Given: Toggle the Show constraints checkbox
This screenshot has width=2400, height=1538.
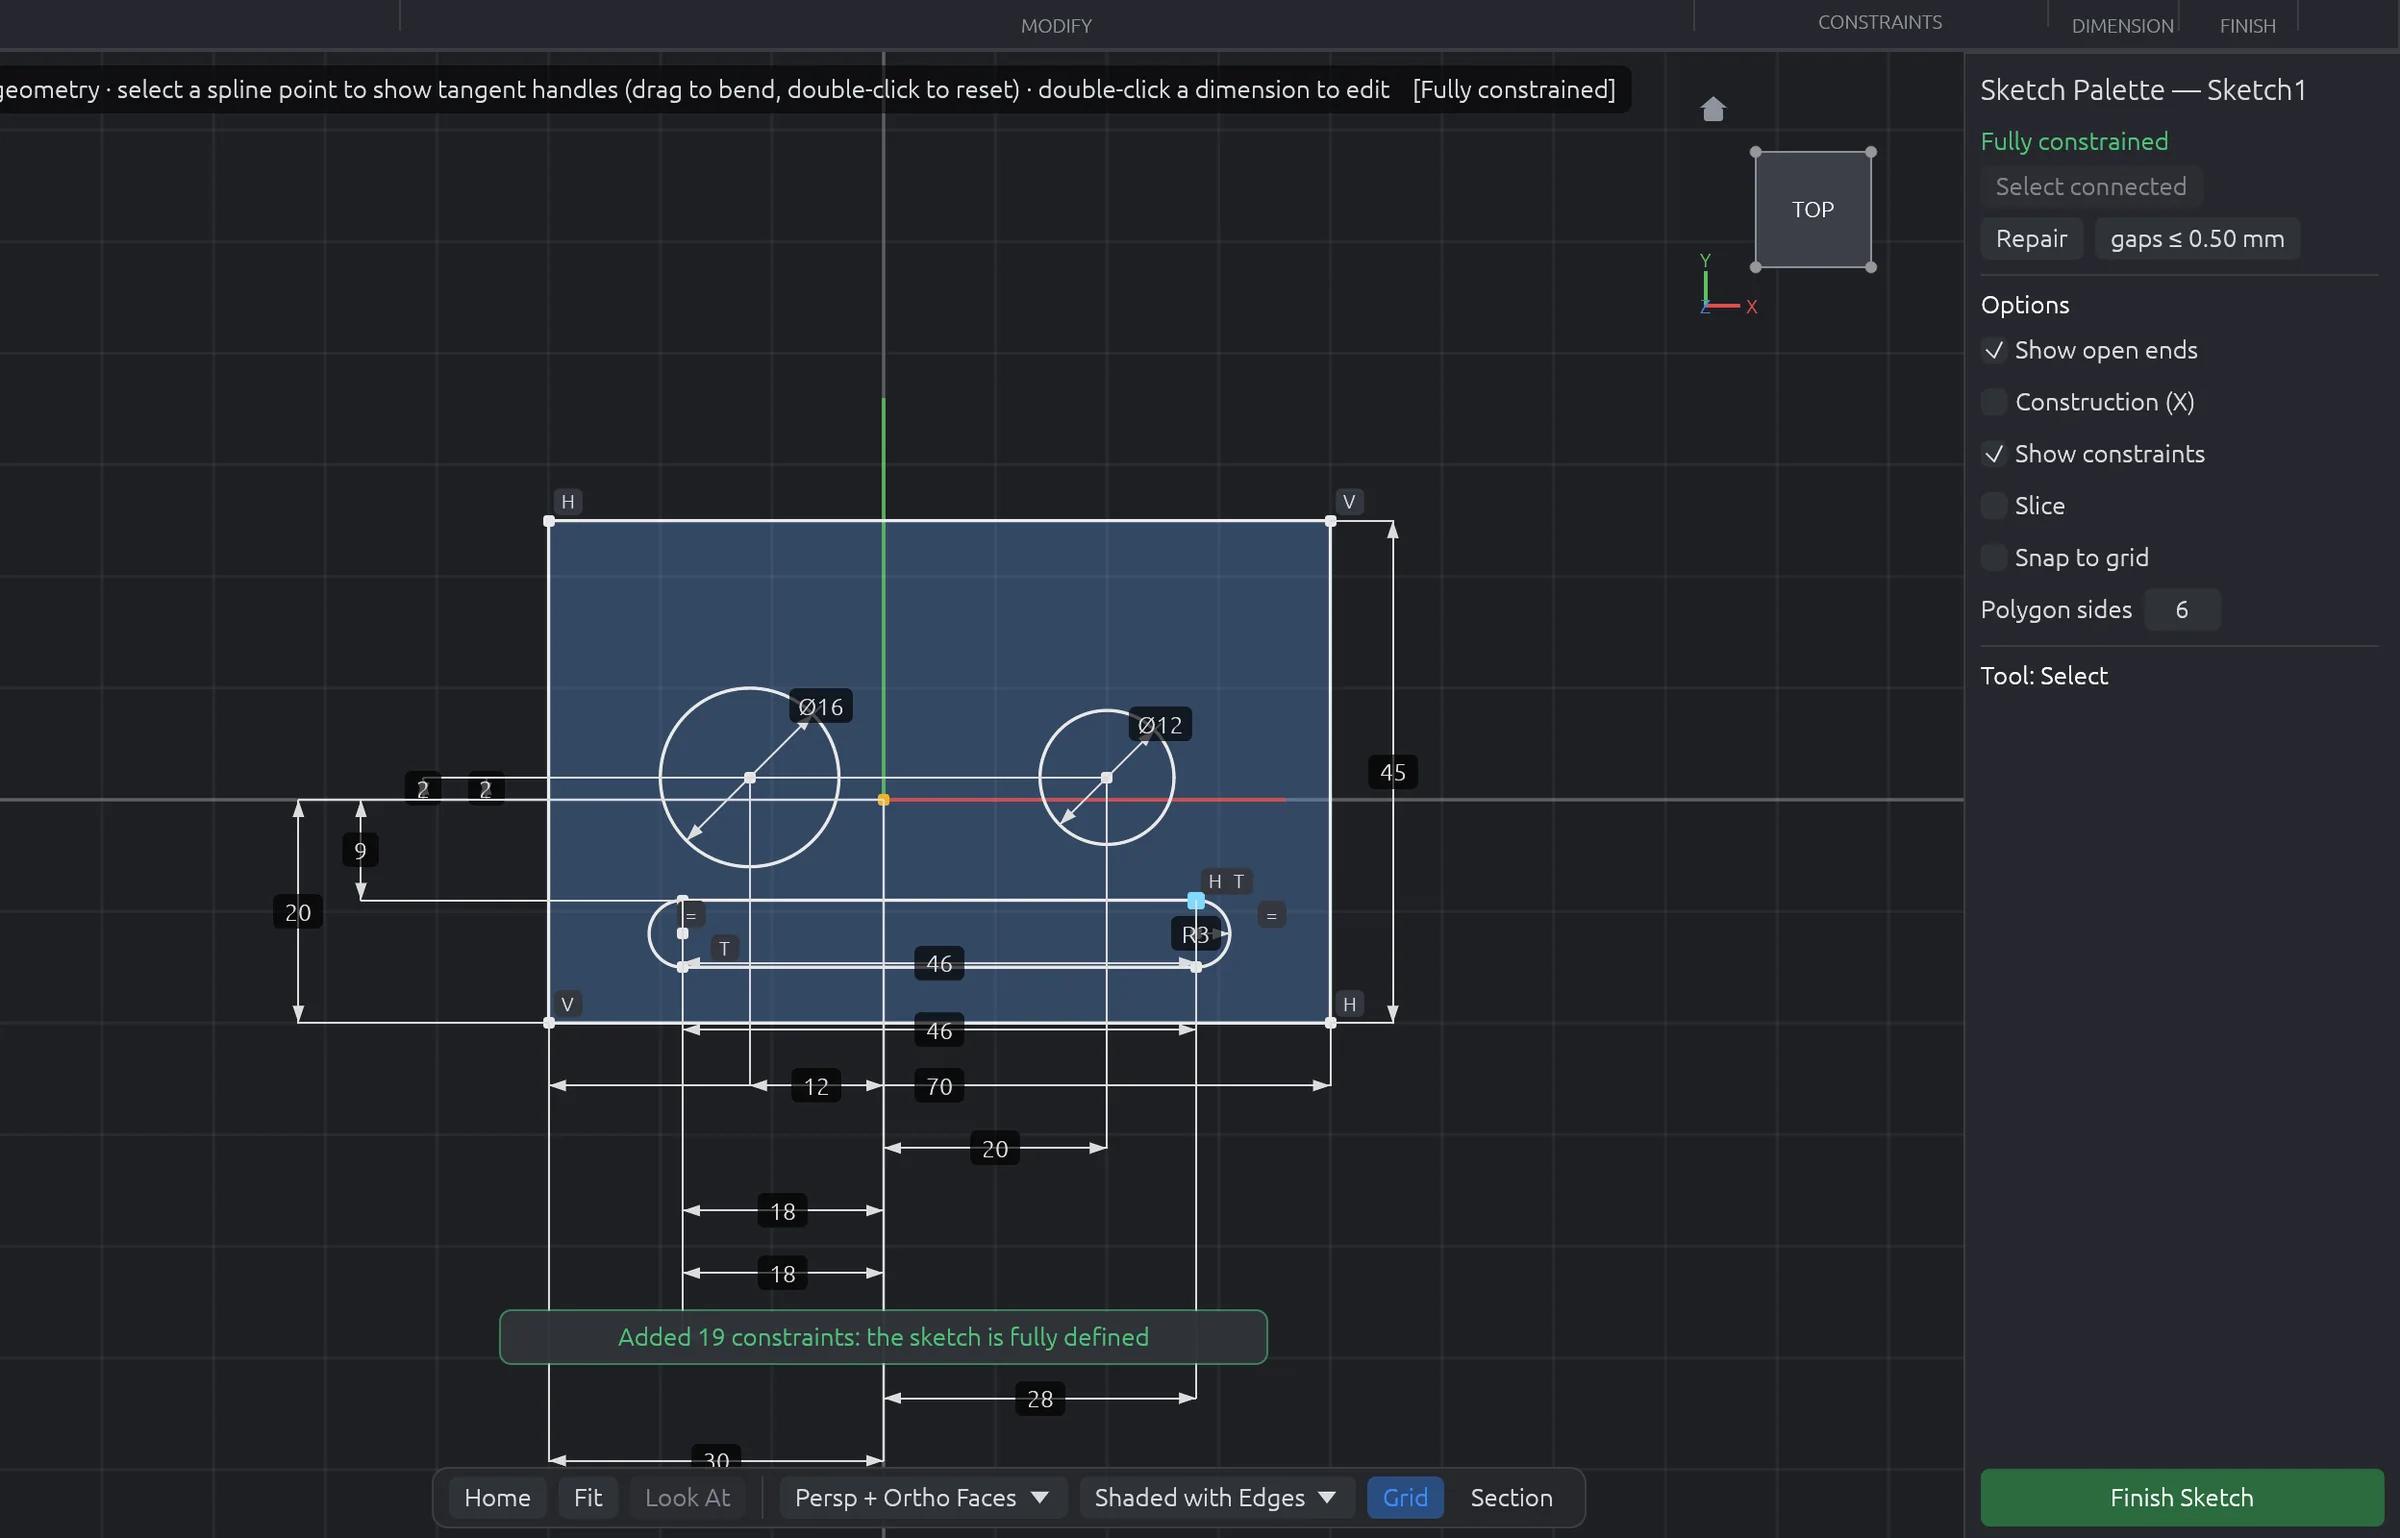Looking at the screenshot, I should [x=1994, y=454].
